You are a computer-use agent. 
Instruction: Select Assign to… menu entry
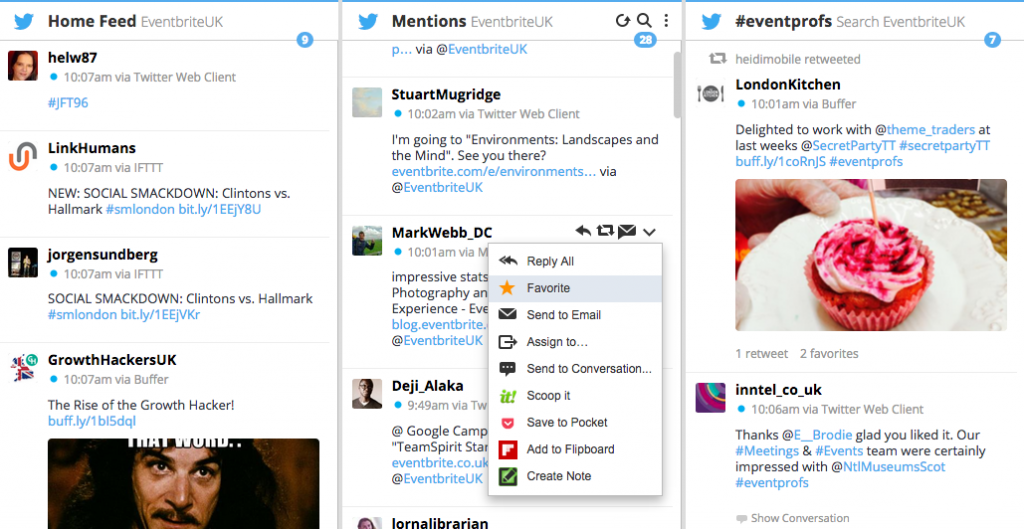[575, 342]
